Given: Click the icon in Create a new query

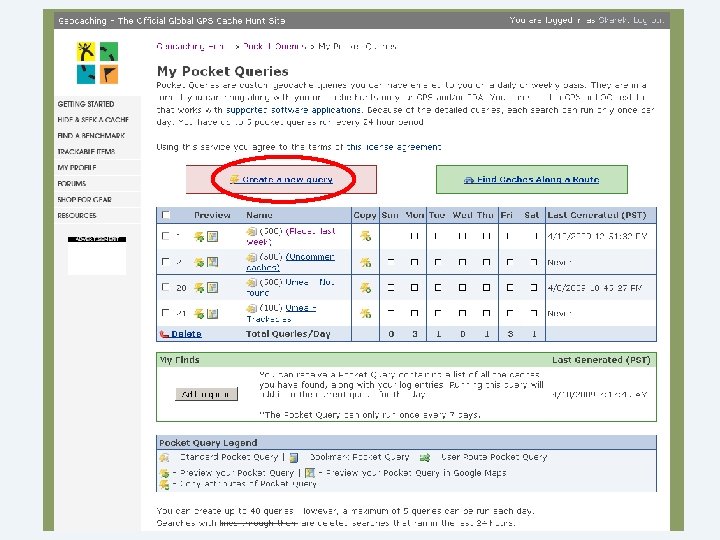Looking at the screenshot, I should (235, 179).
